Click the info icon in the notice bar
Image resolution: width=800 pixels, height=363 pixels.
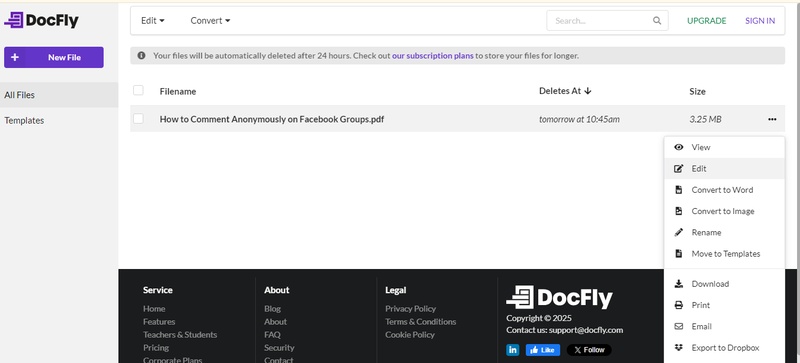(141, 56)
